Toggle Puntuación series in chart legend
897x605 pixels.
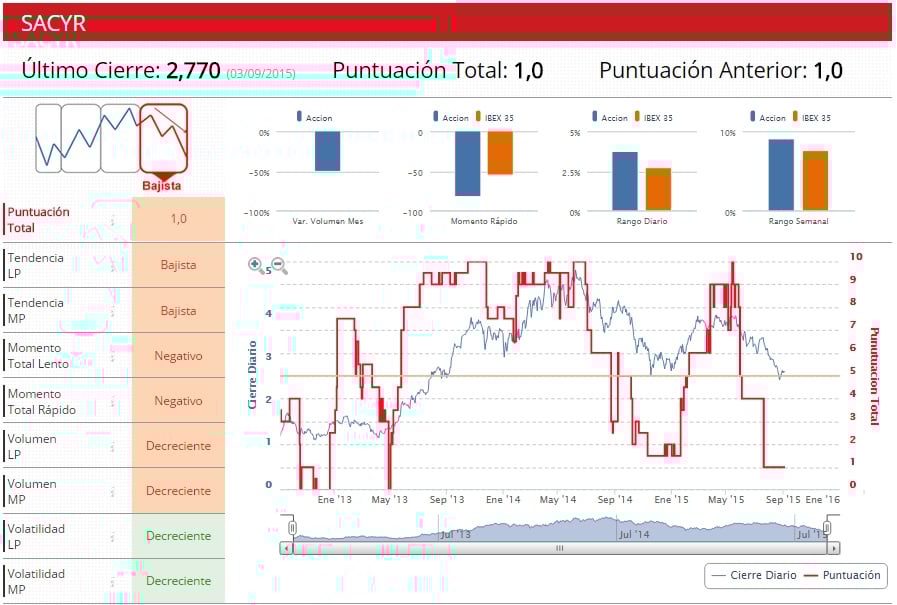[x=842, y=575]
